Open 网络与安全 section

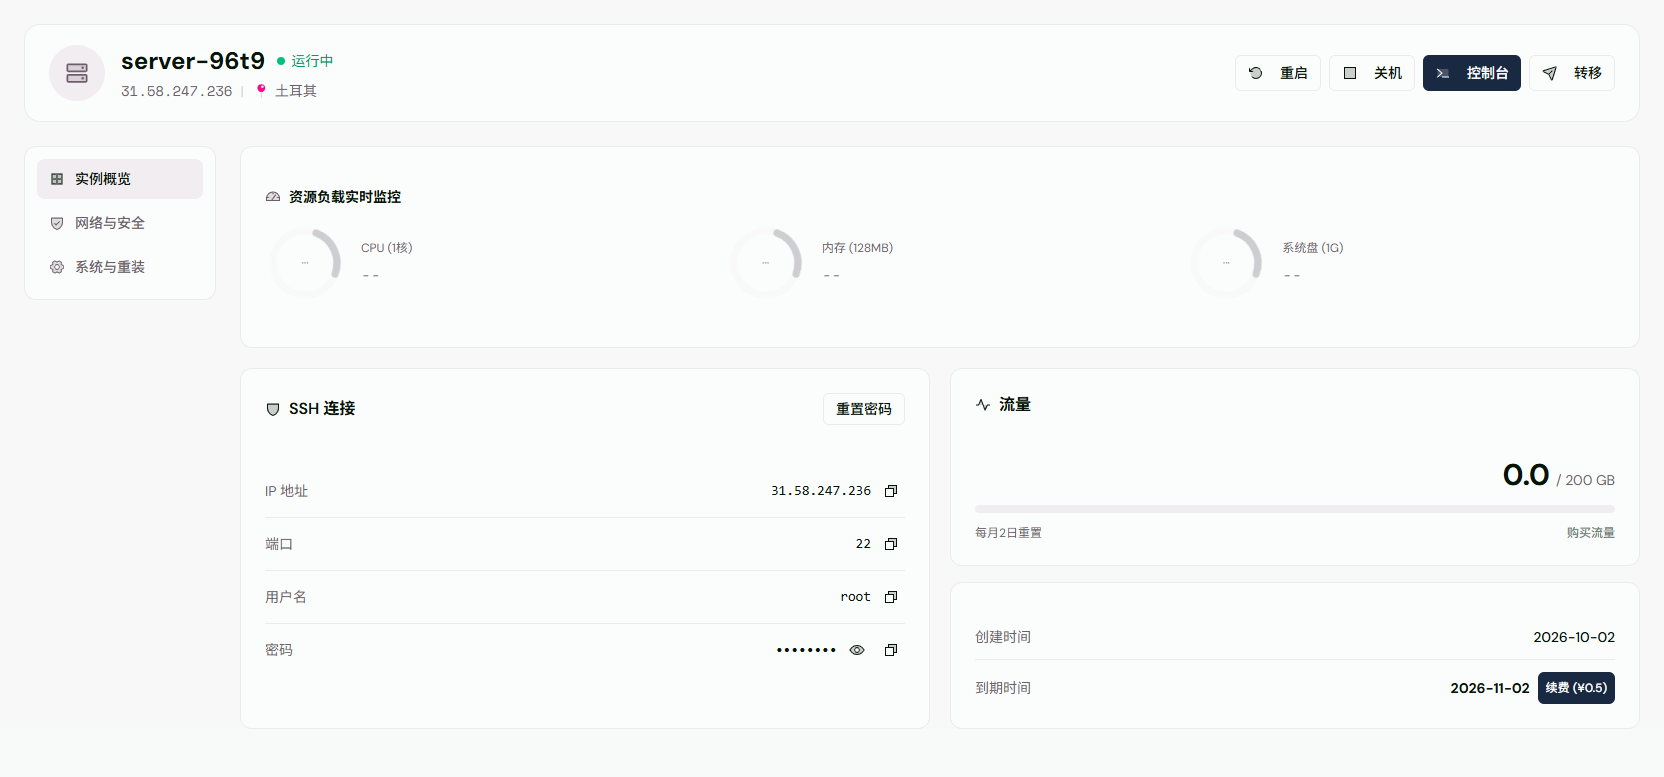pyautogui.click(x=120, y=223)
